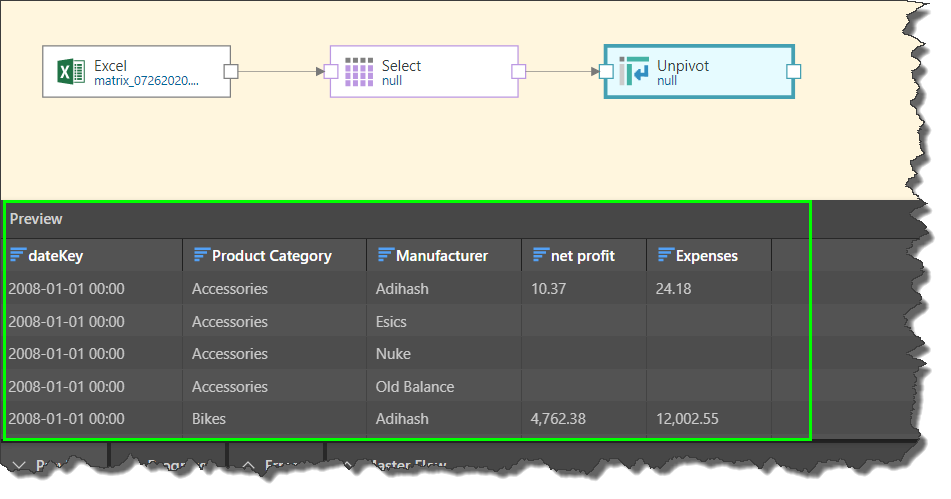Click the Product Category column type icon

pos(201,255)
